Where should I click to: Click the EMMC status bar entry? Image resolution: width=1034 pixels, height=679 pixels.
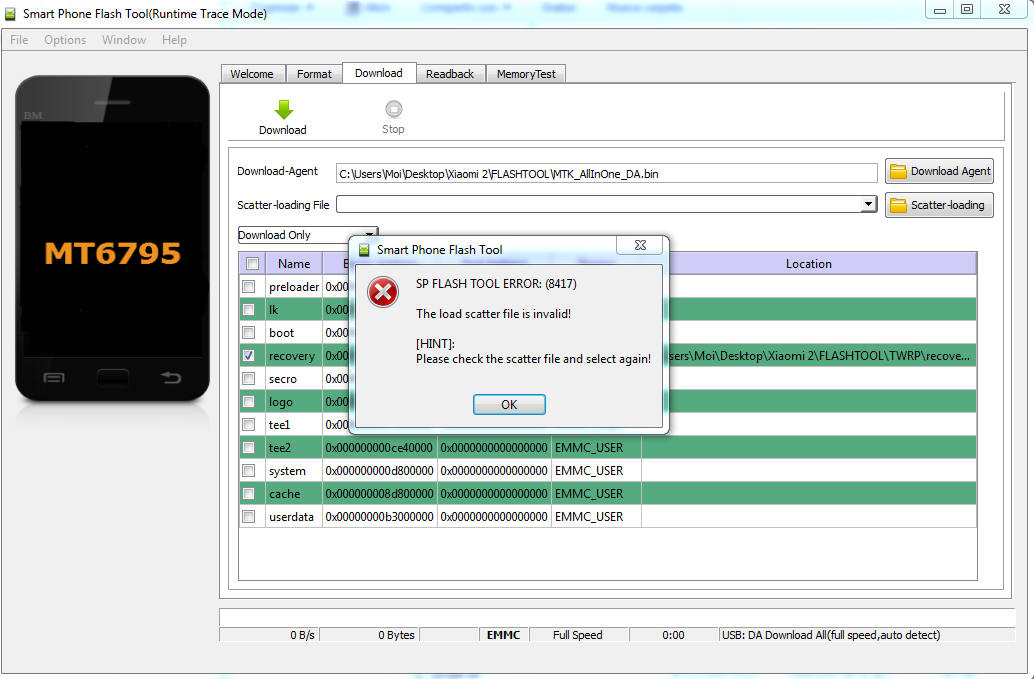point(503,635)
